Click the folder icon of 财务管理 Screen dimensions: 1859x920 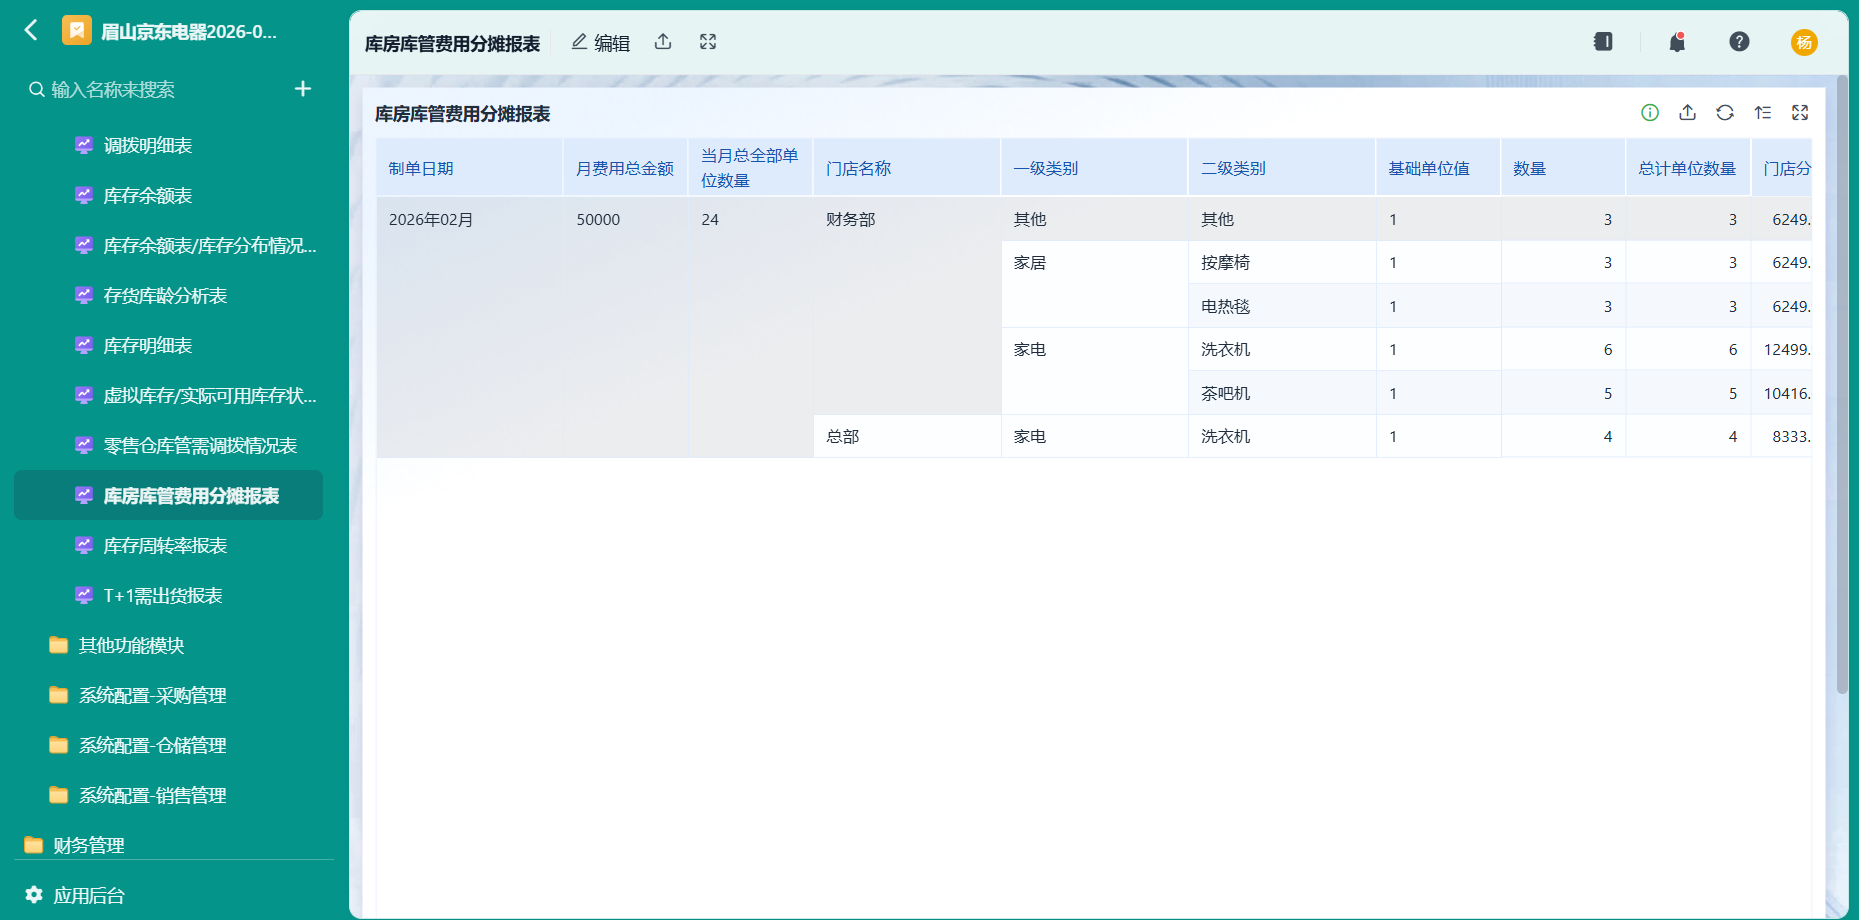tap(34, 845)
